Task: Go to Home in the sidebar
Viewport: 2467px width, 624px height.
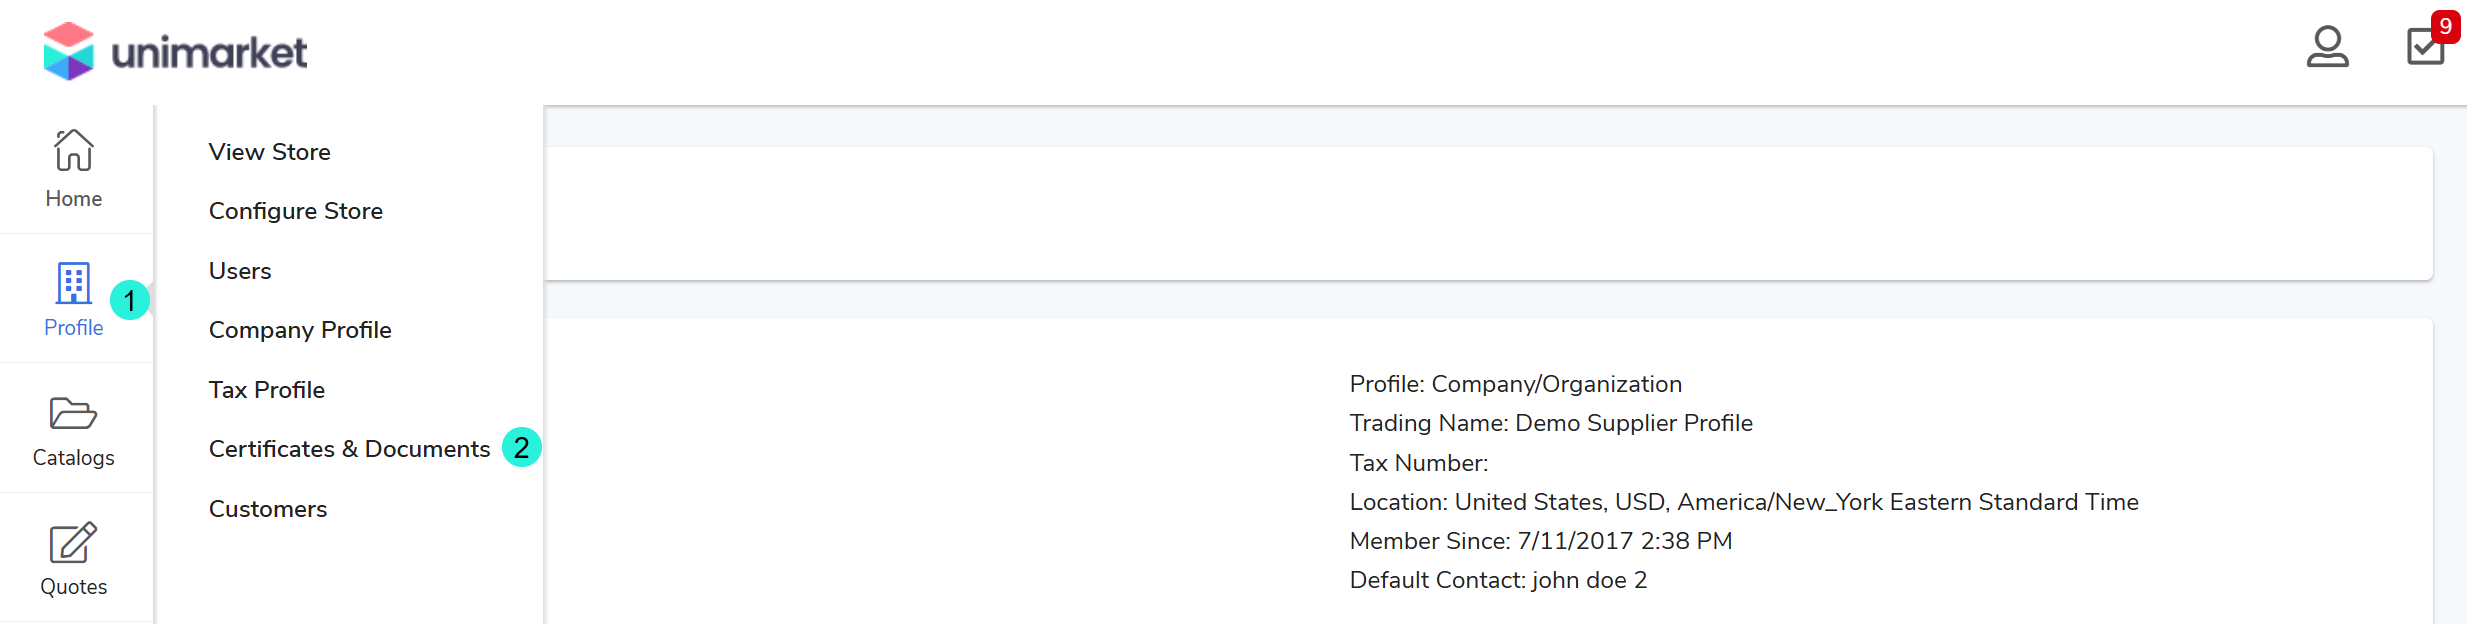Action: tap(74, 169)
